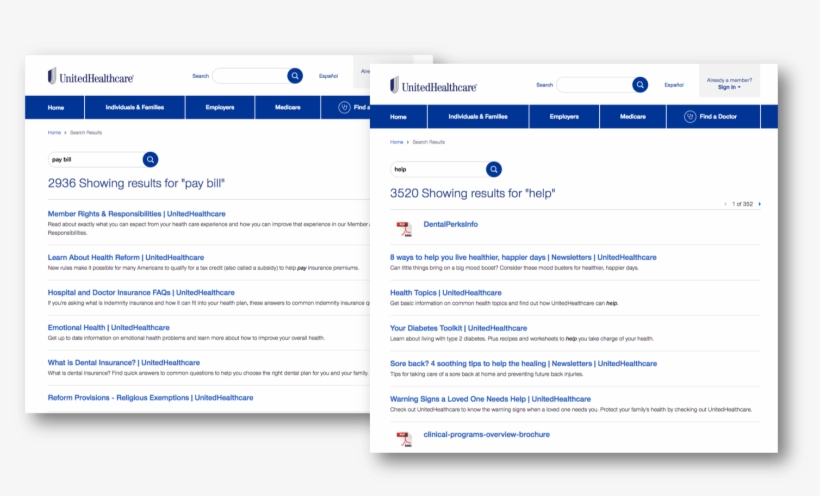Viewport: 820px width, 496px height.
Task: Click the UnitedHealthcare logo in right window
Action: [433, 86]
